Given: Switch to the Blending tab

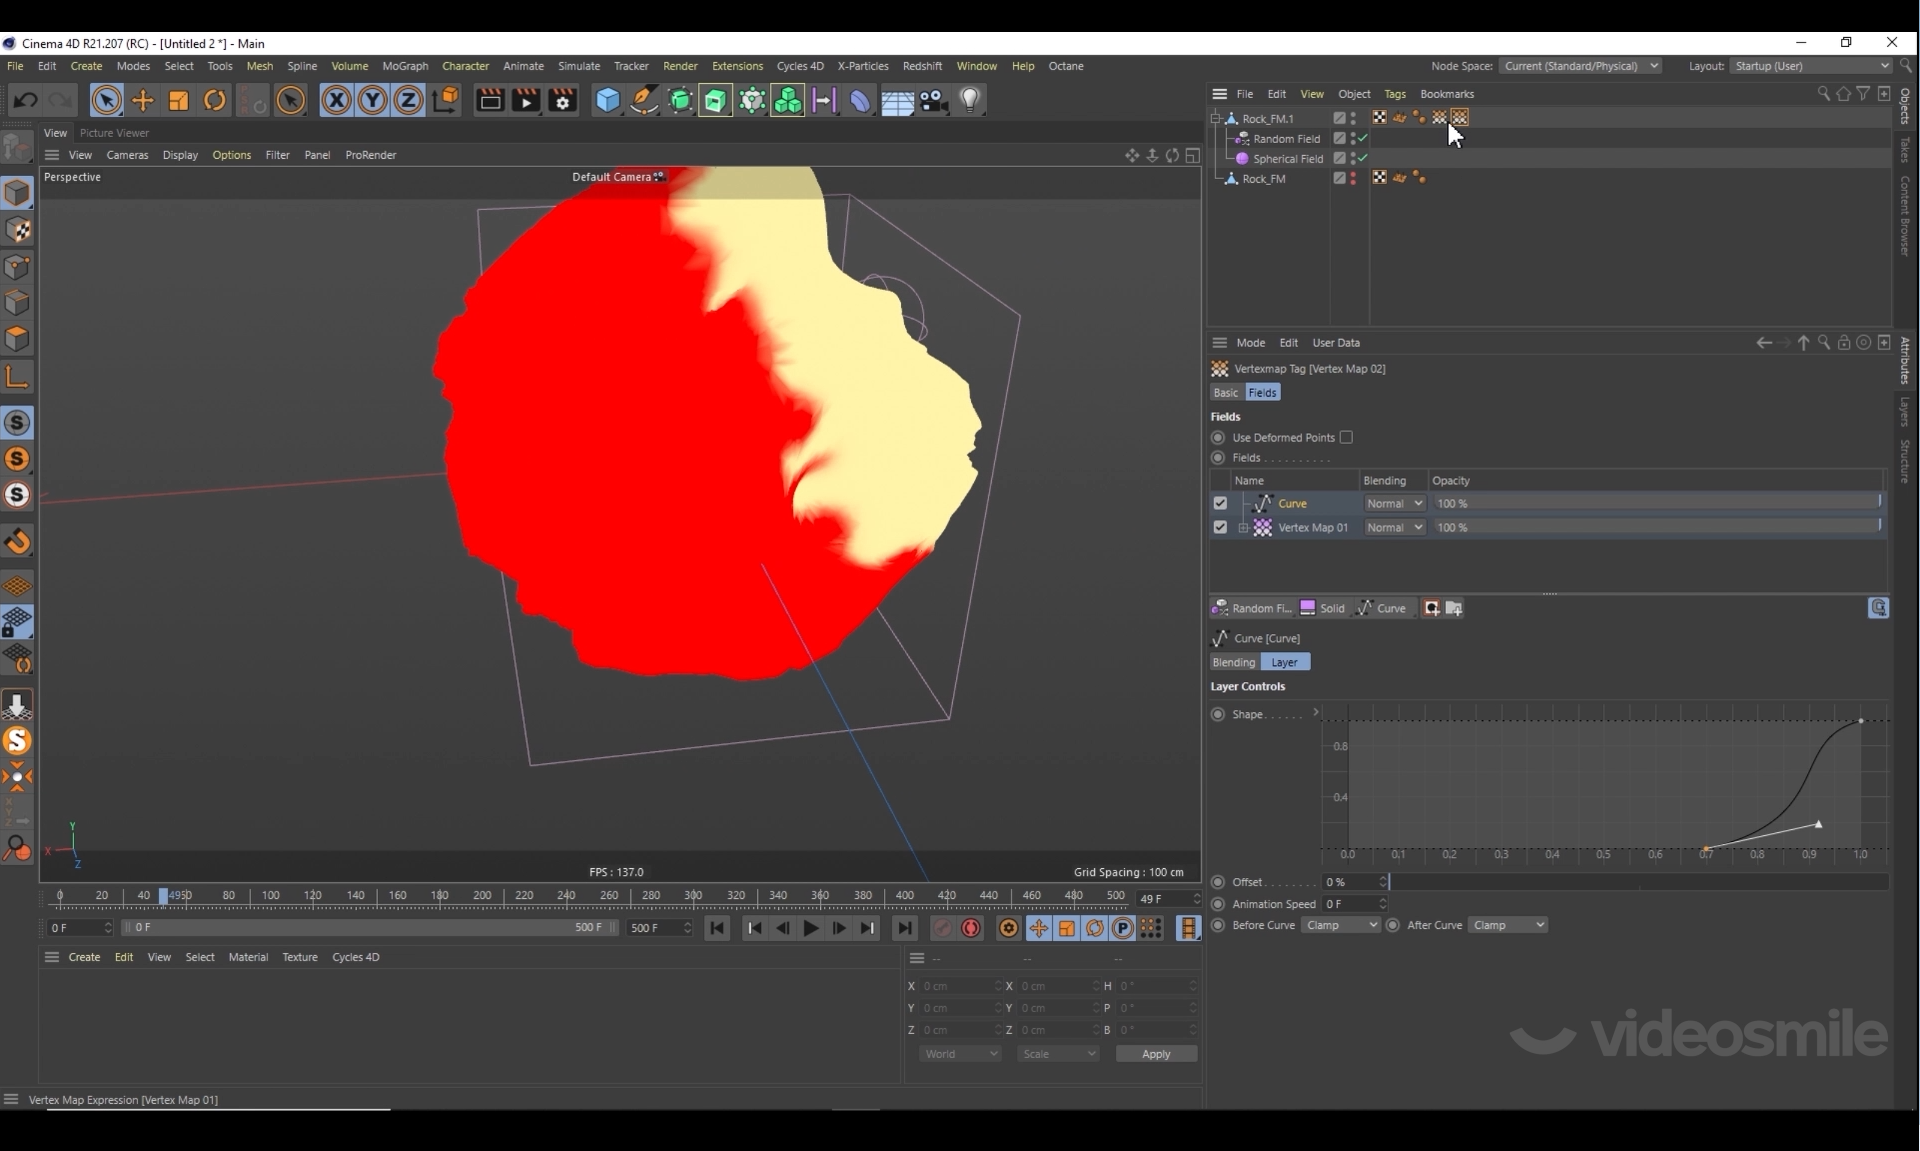Looking at the screenshot, I should coord(1233,662).
